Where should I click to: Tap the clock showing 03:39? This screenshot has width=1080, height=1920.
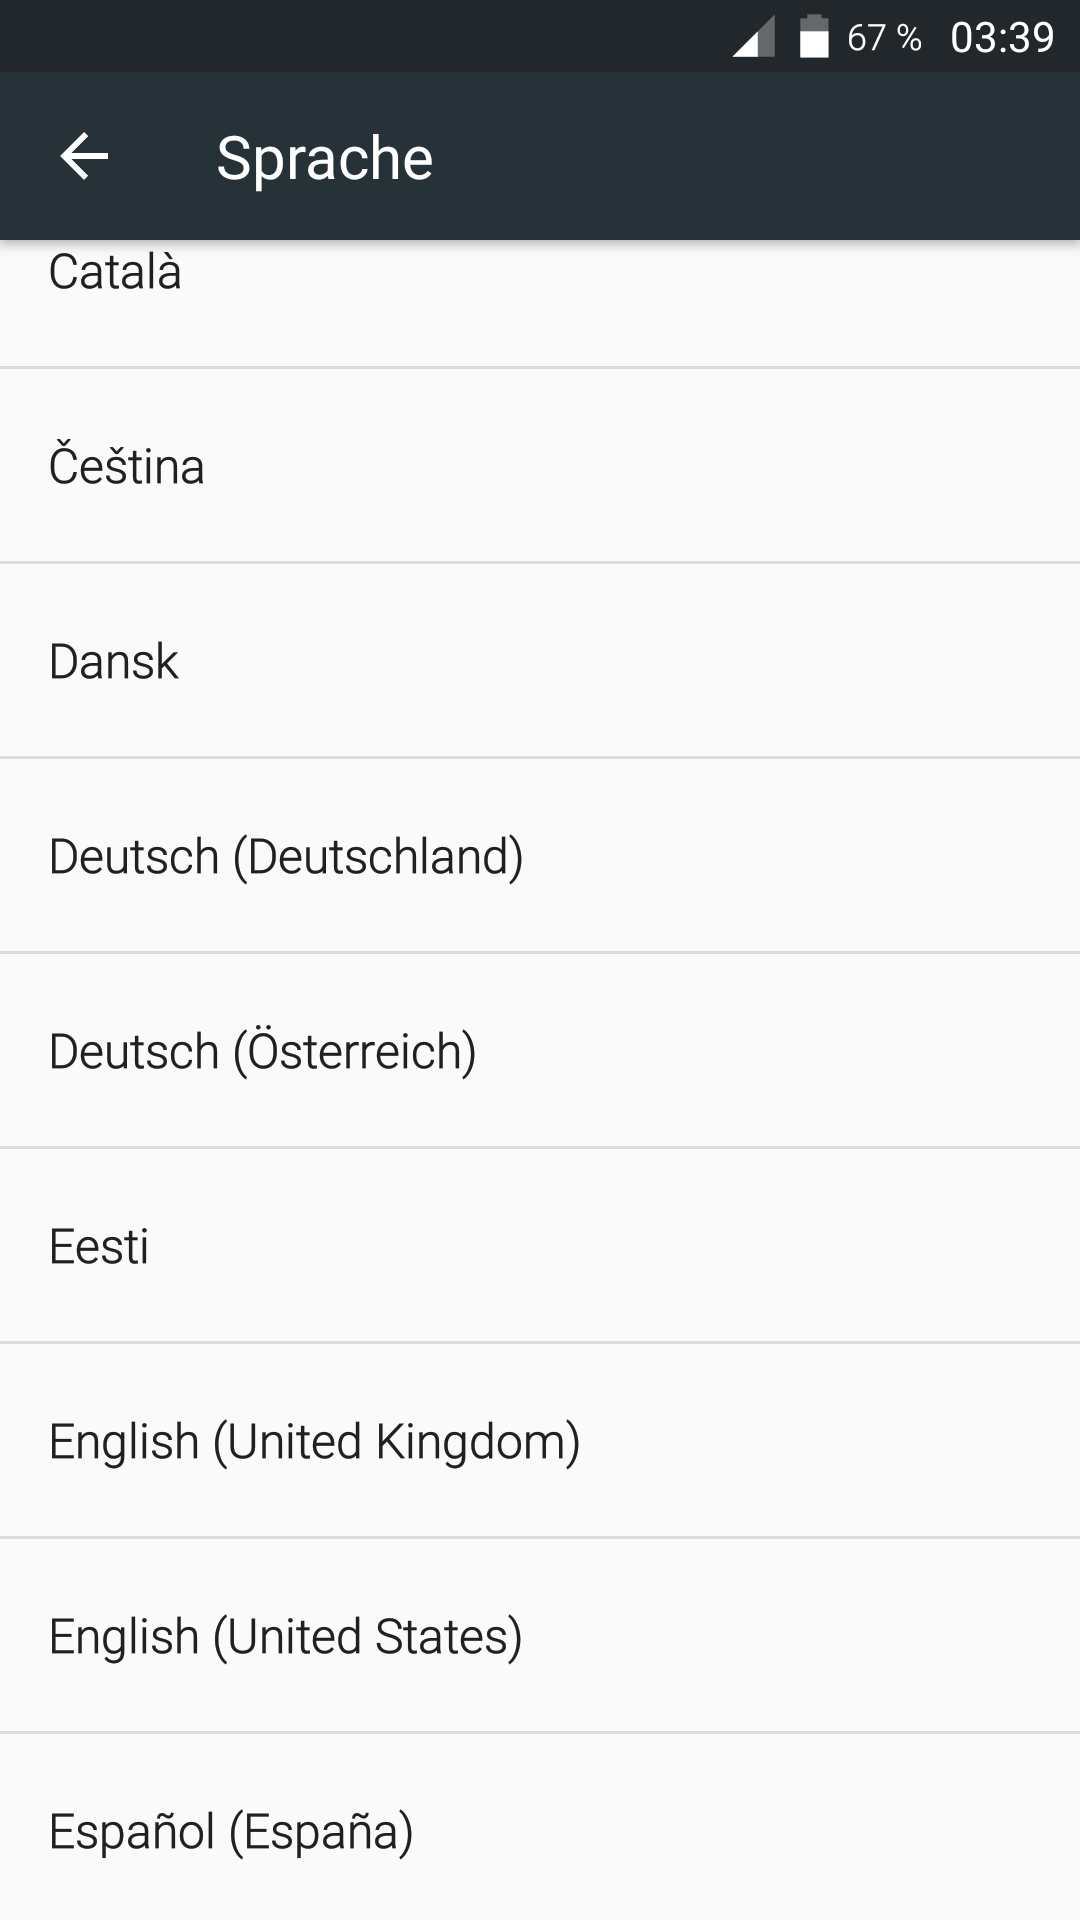pyautogui.click(x=1002, y=38)
